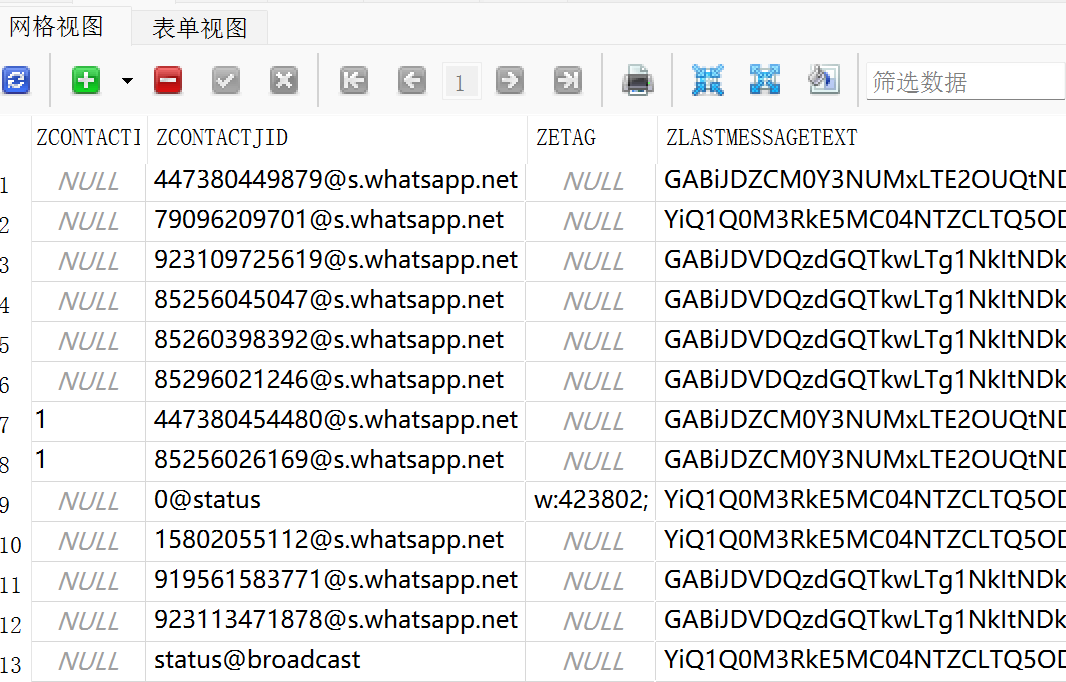The width and height of the screenshot is (1066, 682).
Task: Select cell 0@status
Action: point(335,501)
